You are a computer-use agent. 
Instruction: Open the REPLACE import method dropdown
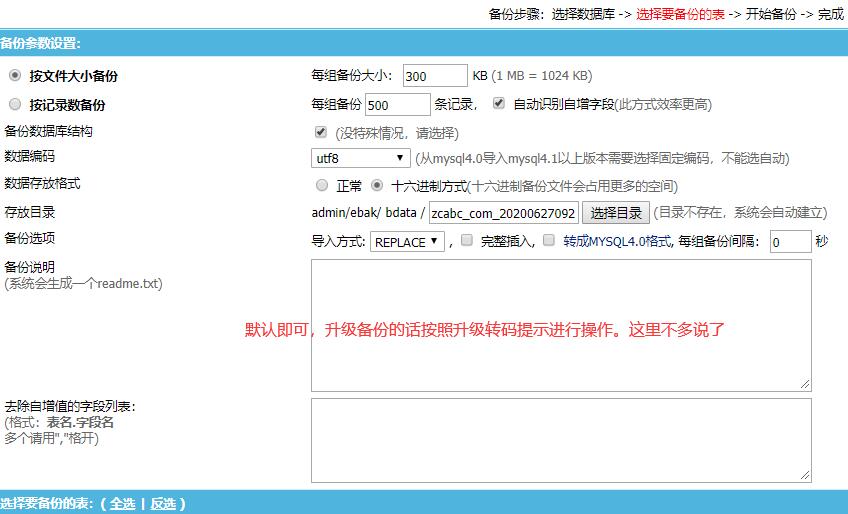(x=407, y=242)
